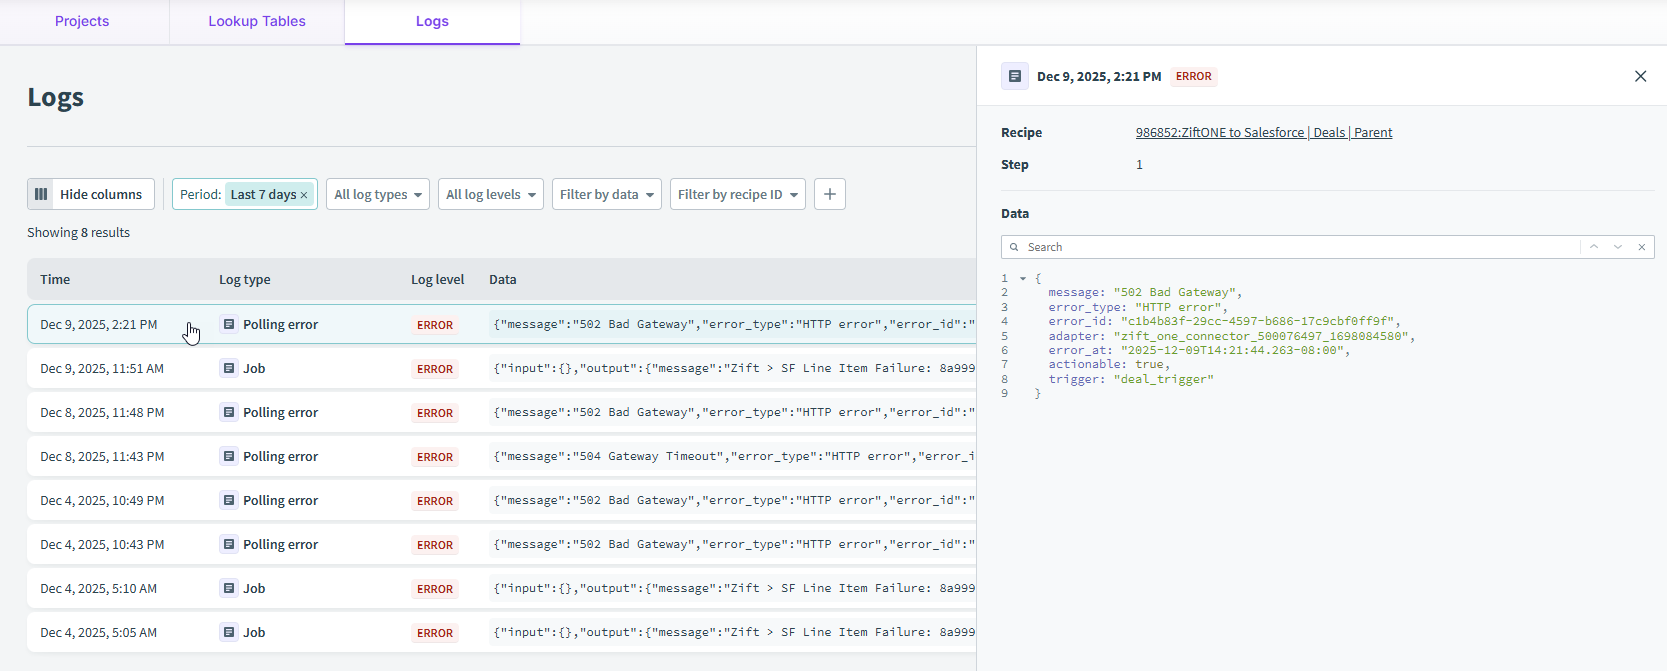Switch to the Projects tab
This screenshot has width=1667, height=671.
point(82,21)
